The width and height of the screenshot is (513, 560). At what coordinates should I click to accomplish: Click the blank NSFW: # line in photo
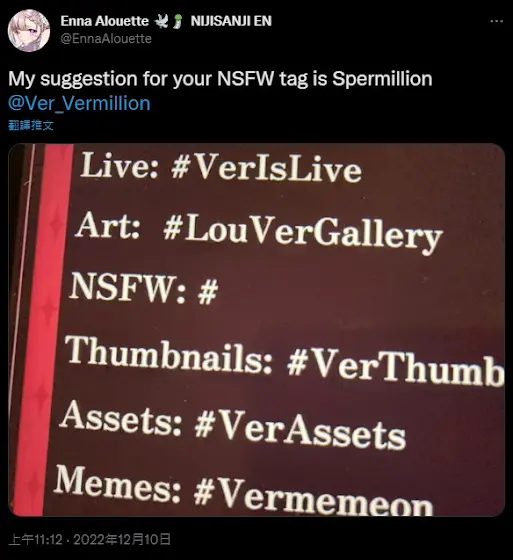click(x=144, y=289)
